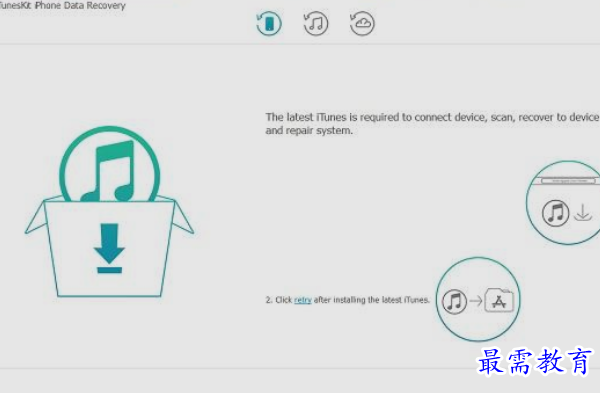Select Recover from iOS device mode icon
This screenshot has height=393, width=600.
point(269,23)
